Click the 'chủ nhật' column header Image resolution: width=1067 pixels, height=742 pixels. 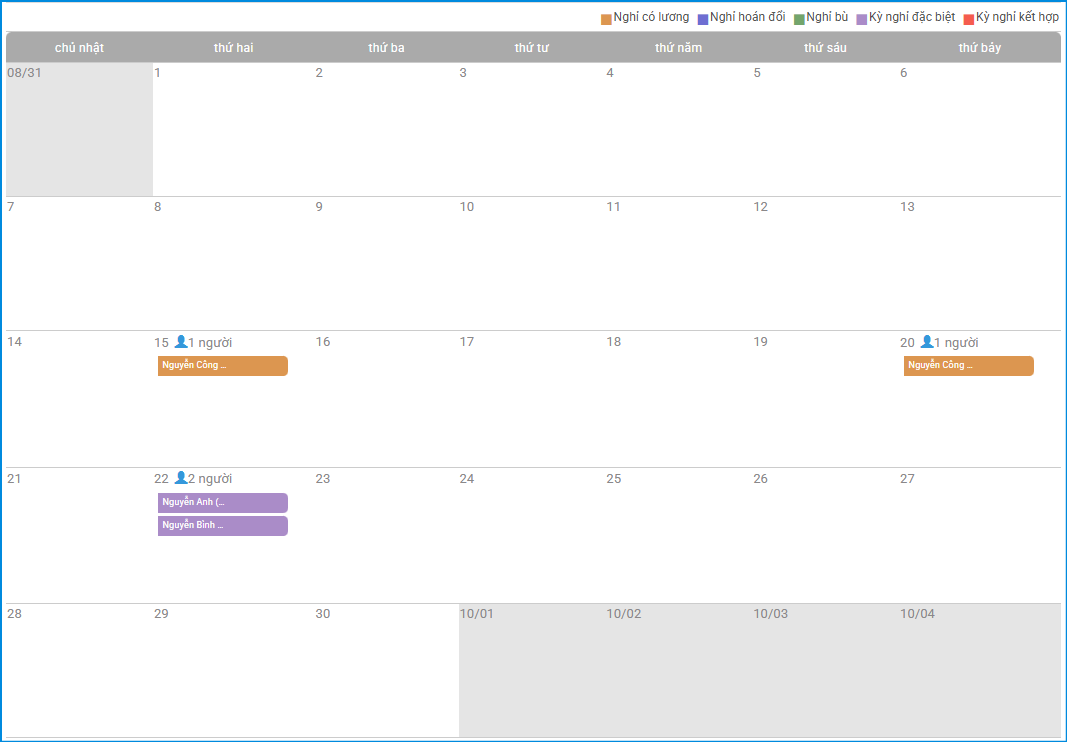click(x=79, y=48)
